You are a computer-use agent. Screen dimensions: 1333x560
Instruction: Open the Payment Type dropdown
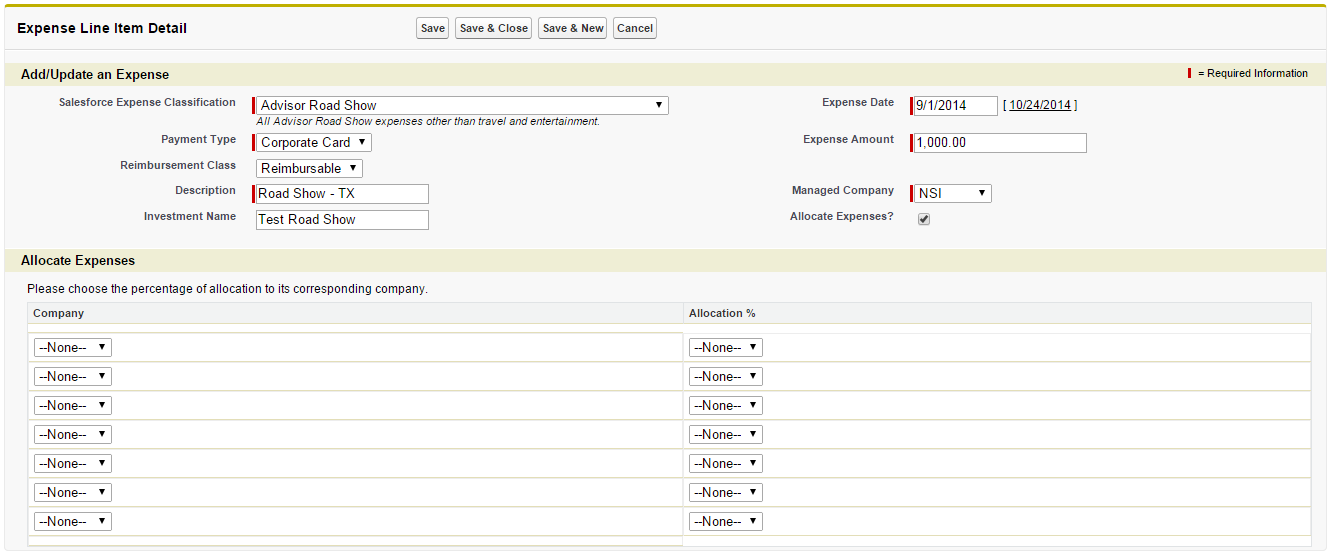coord(314,142)
